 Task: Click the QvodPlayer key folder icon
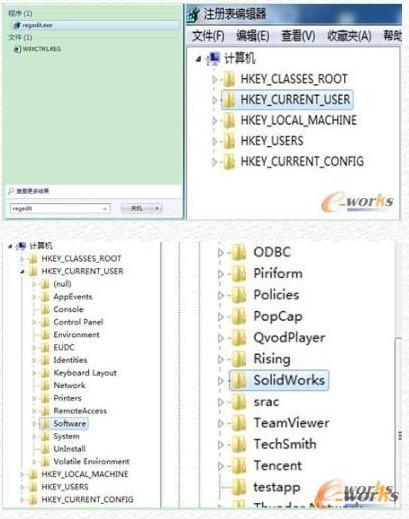pyautogui.click(x=239, y=338)
